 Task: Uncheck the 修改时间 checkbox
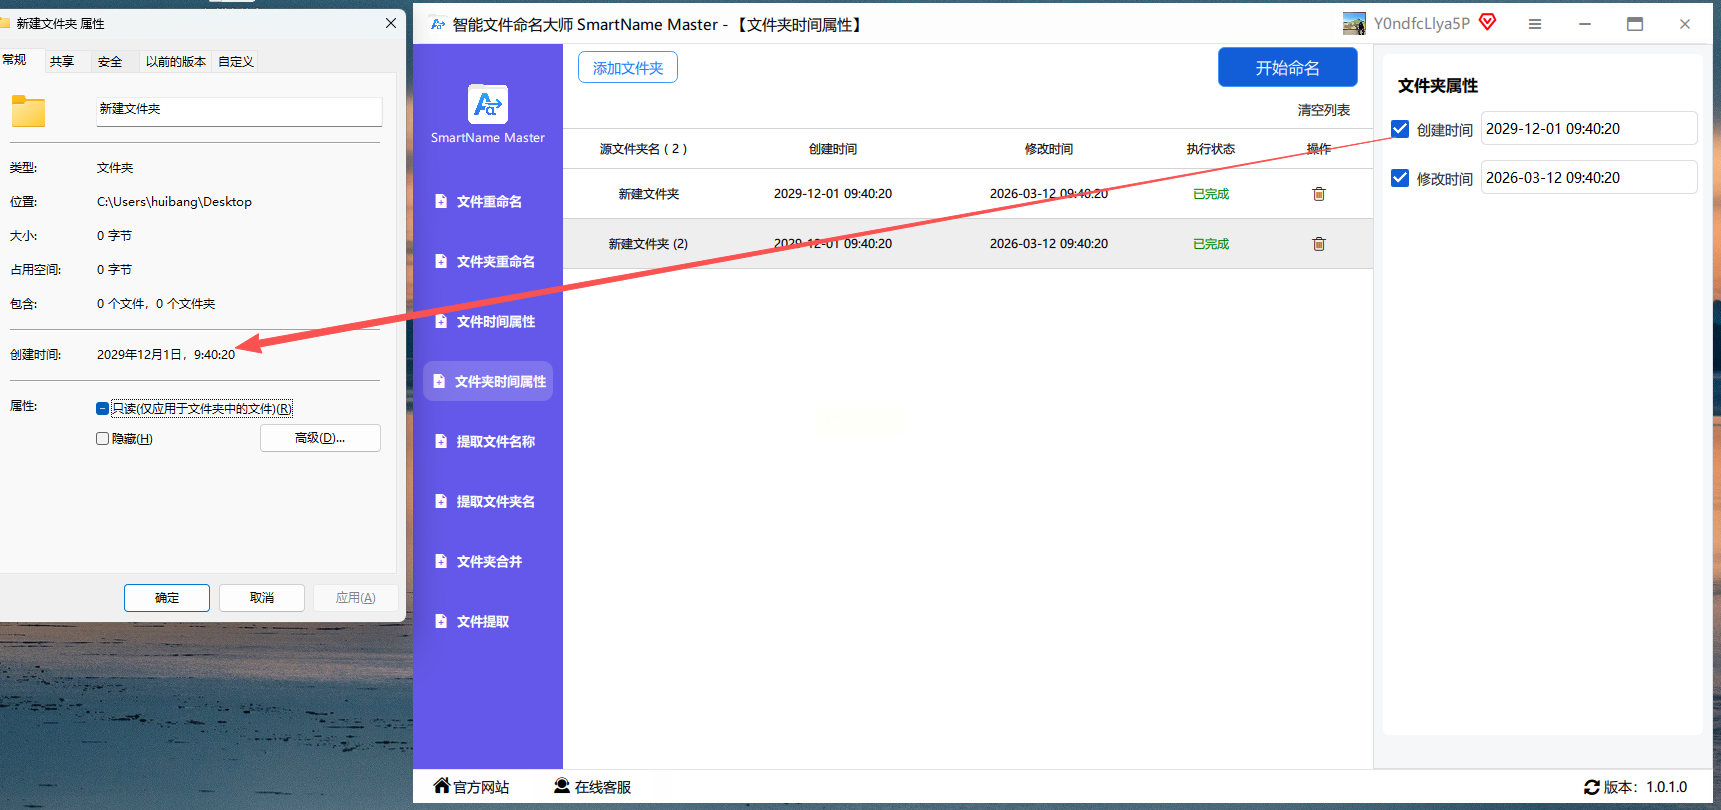(x=1400, y=178)
